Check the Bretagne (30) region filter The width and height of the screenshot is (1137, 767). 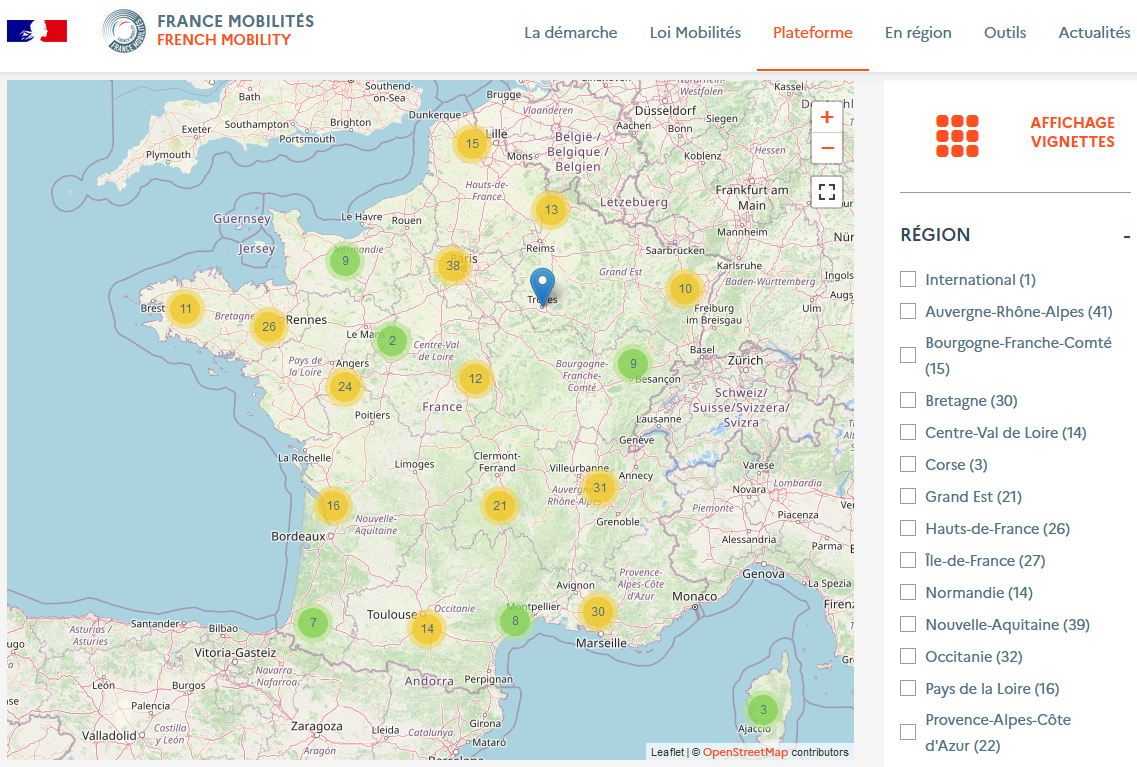[908, 401]
